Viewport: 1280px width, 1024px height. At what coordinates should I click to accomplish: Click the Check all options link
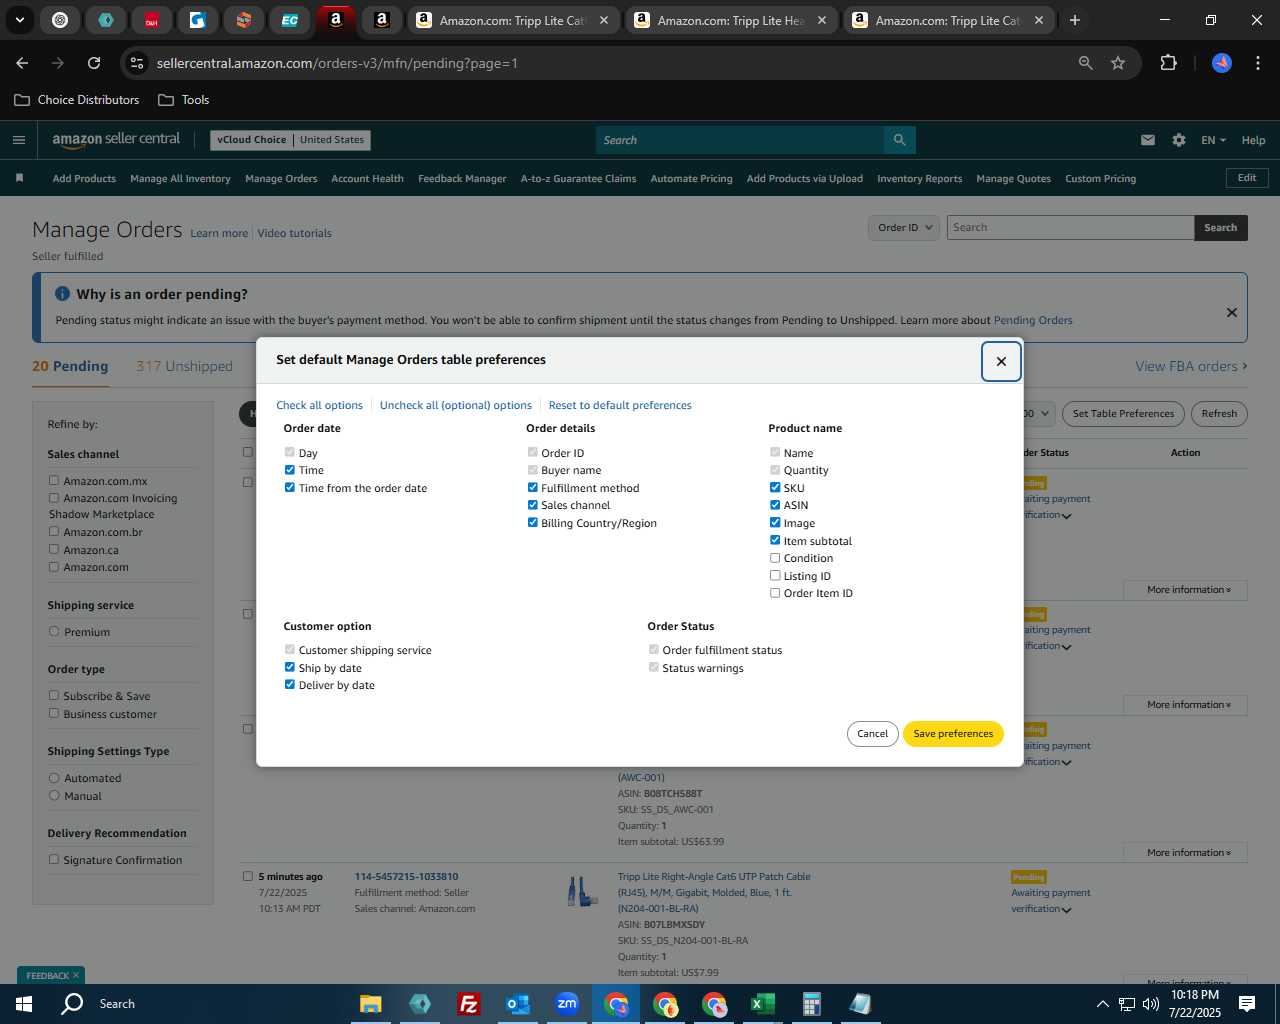[x=319, y=405]
